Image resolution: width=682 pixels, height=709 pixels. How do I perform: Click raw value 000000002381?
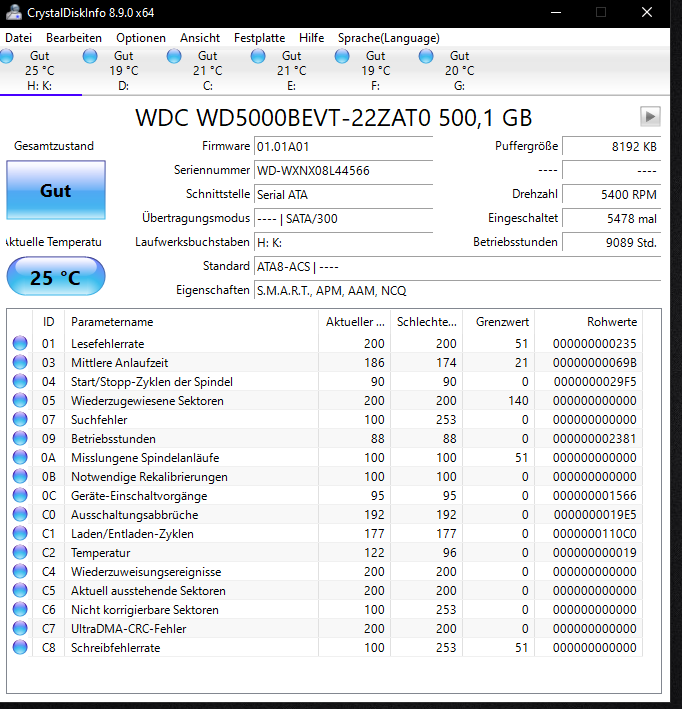595,439
